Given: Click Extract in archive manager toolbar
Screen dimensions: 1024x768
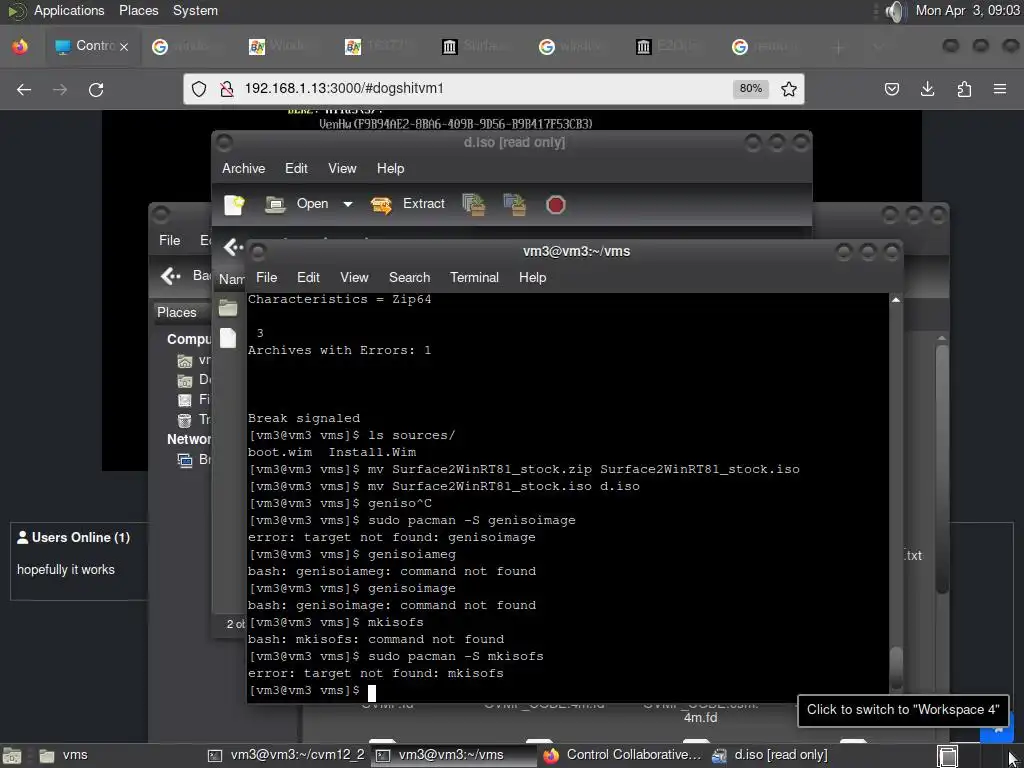Looking at the screenshot, I should (x=408, y=204).
